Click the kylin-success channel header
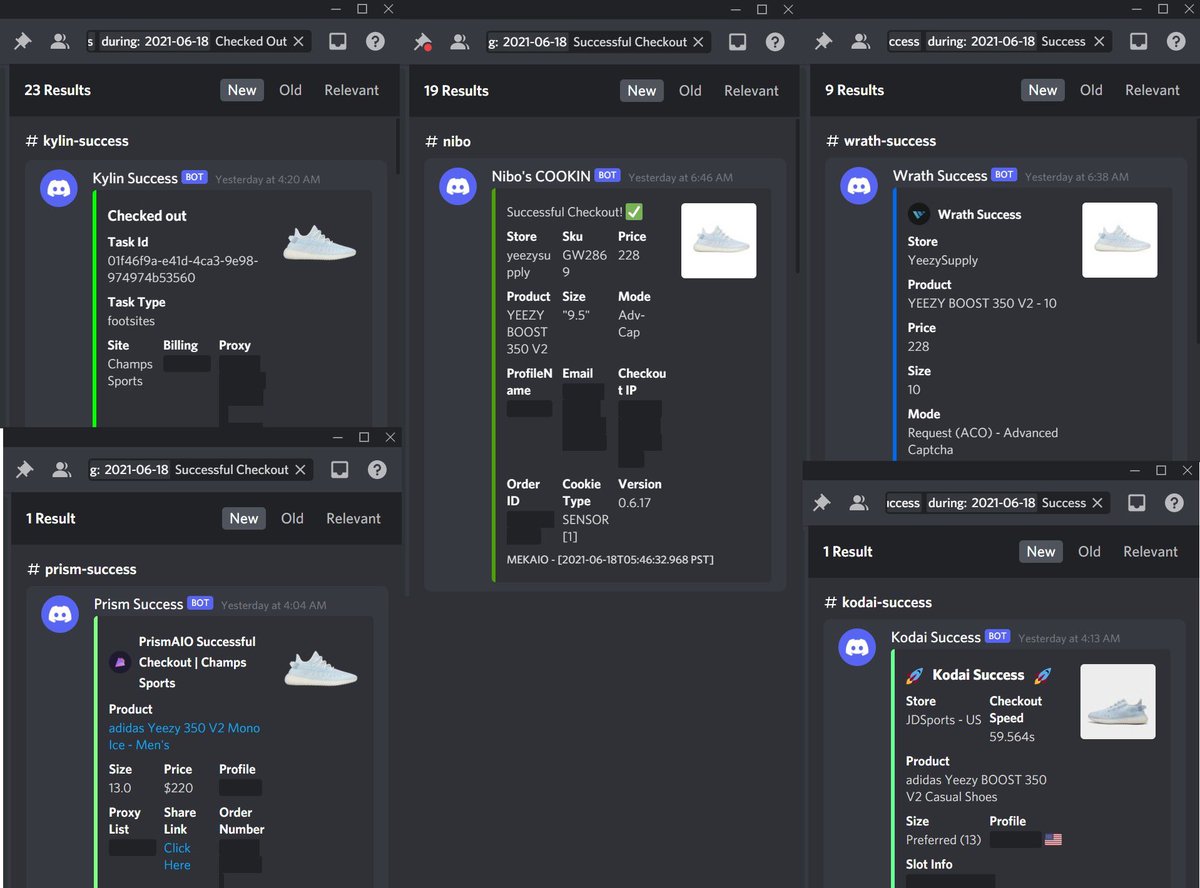Image resolution: width=1200 pixels, height=888 pixels. 77,141
